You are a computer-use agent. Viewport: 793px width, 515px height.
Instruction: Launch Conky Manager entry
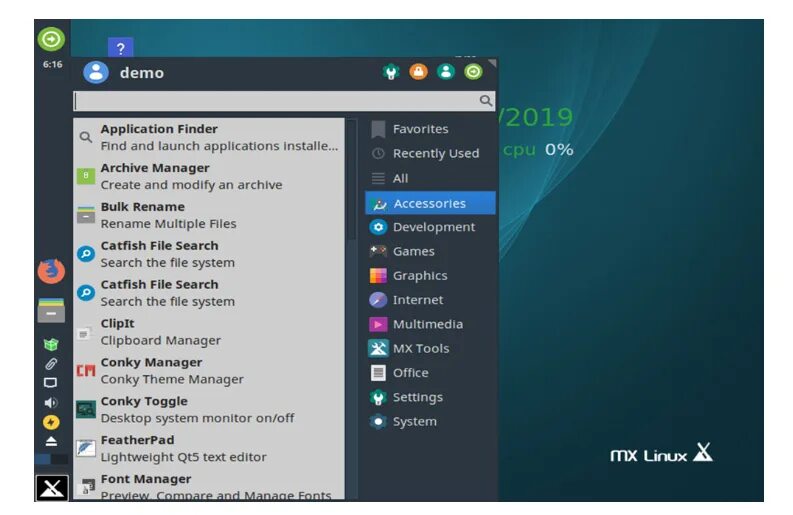coord(209,371)
